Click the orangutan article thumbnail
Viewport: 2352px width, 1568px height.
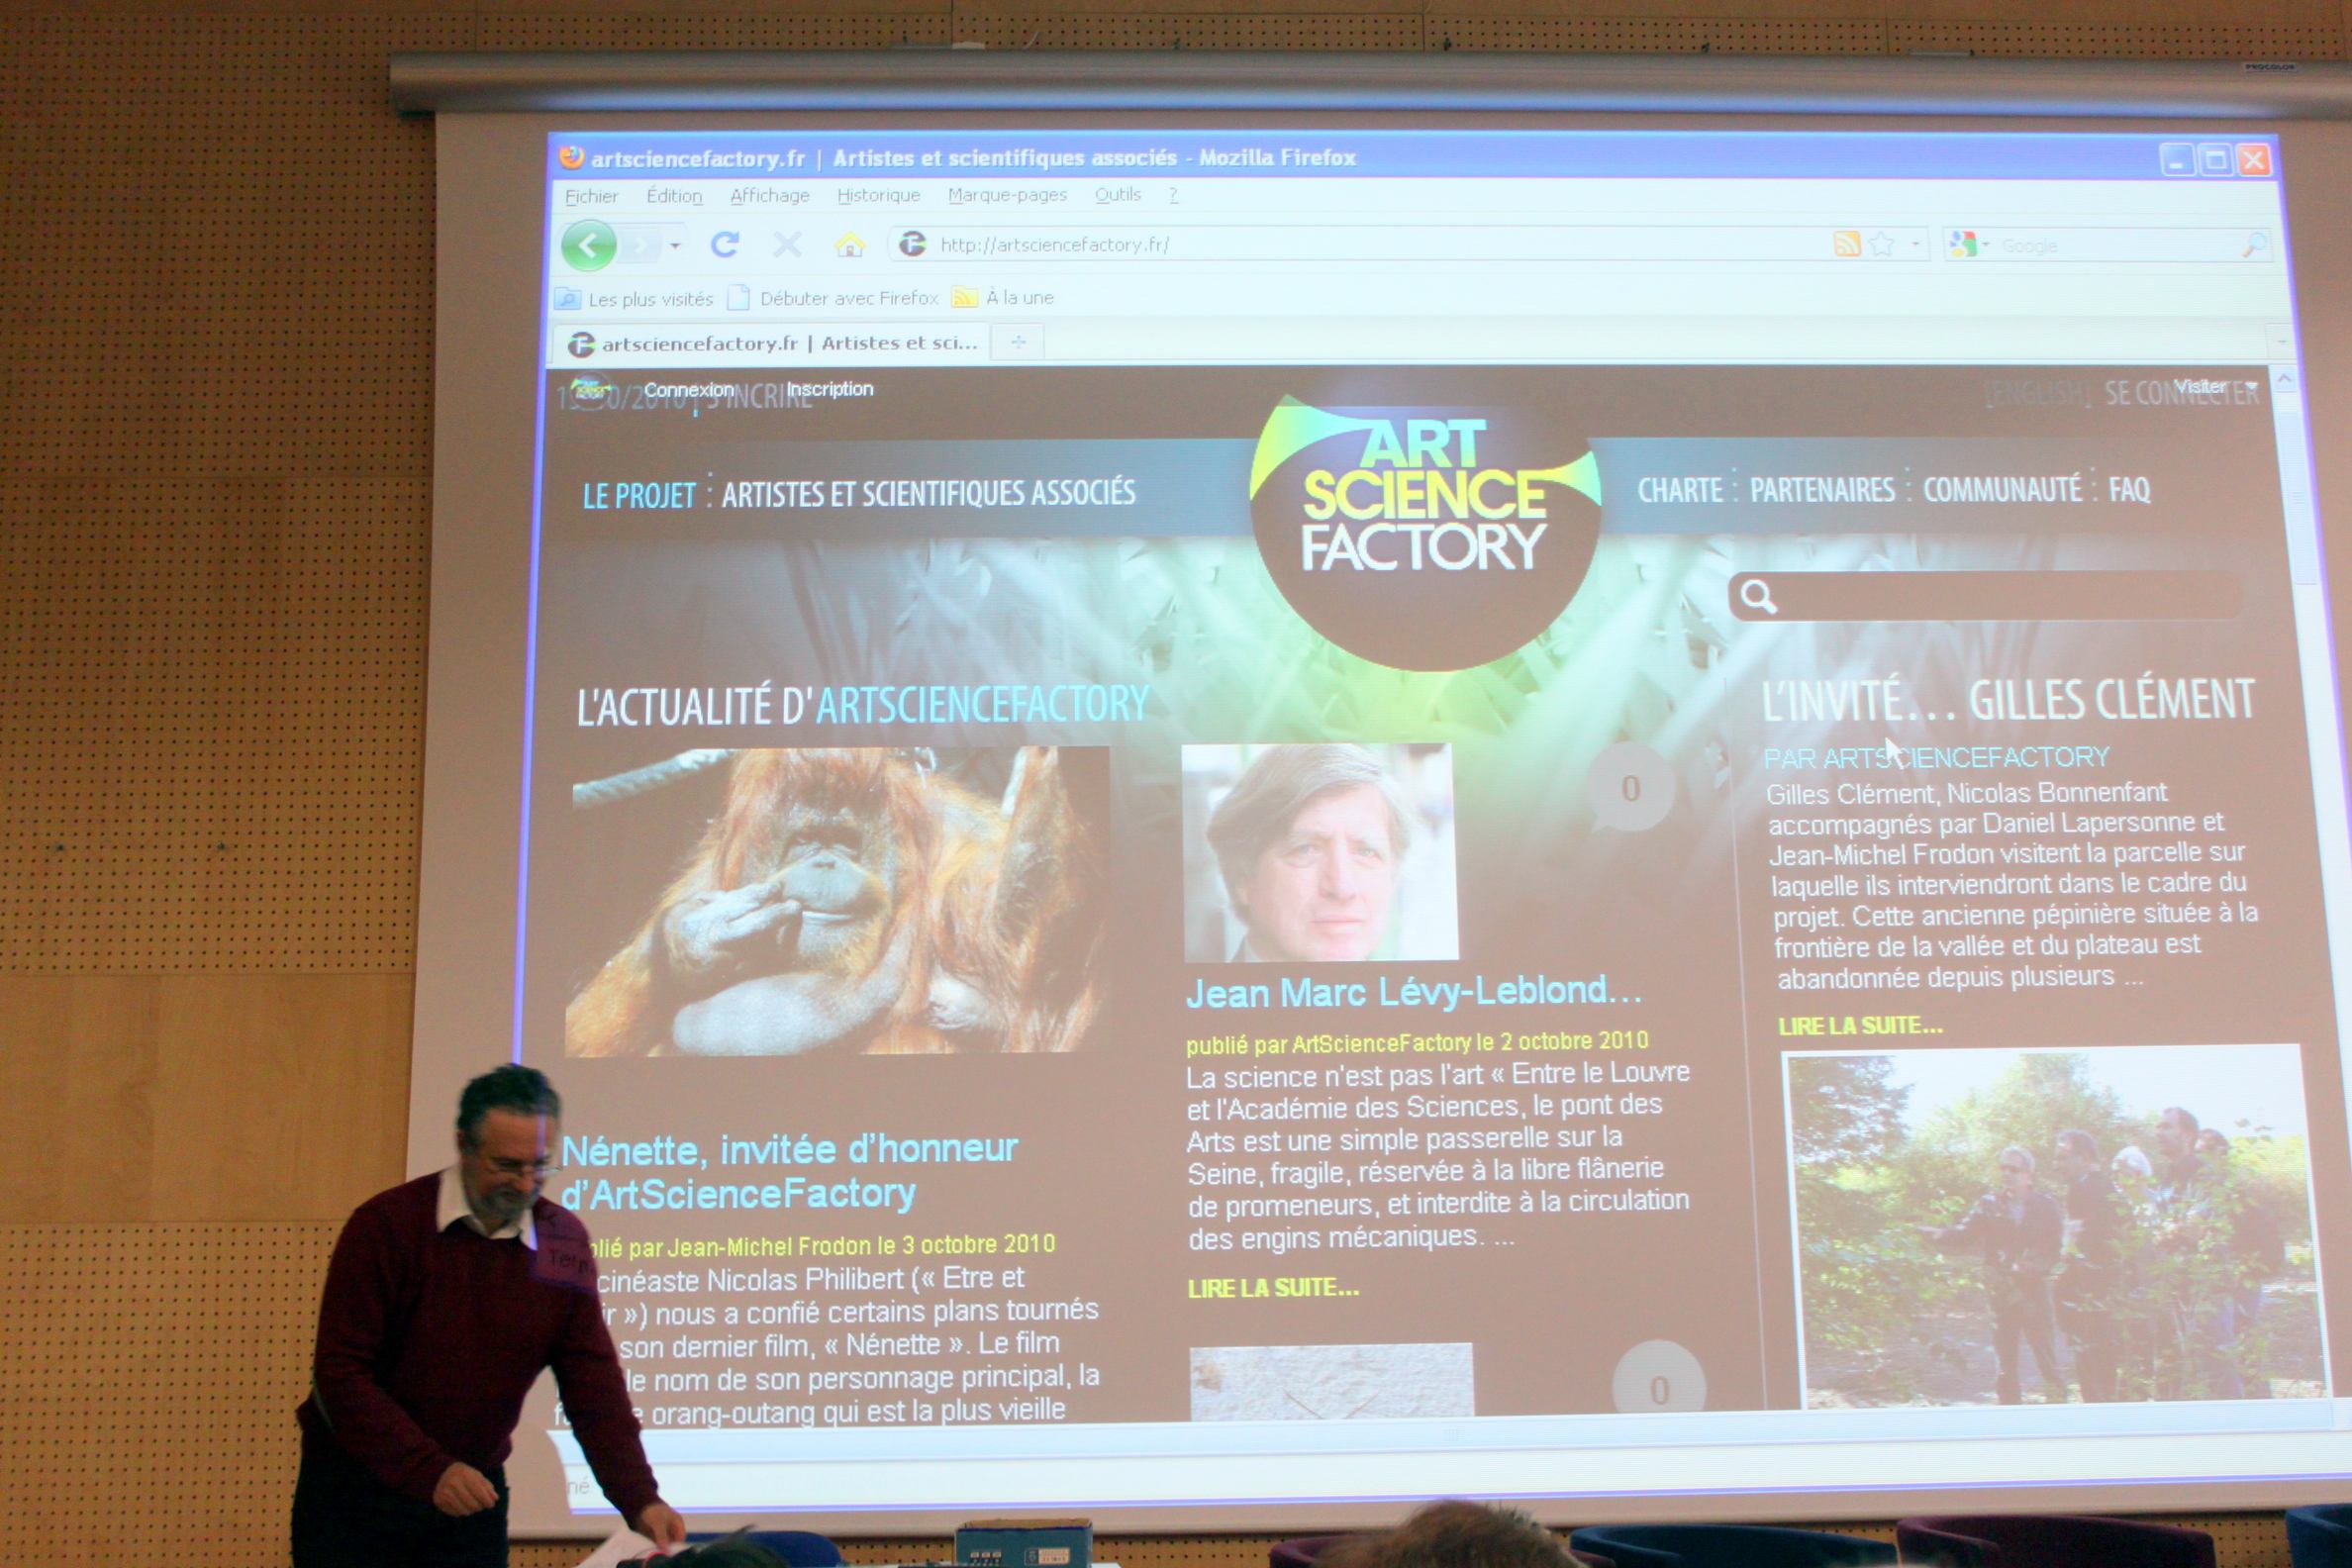coord(838,900)
